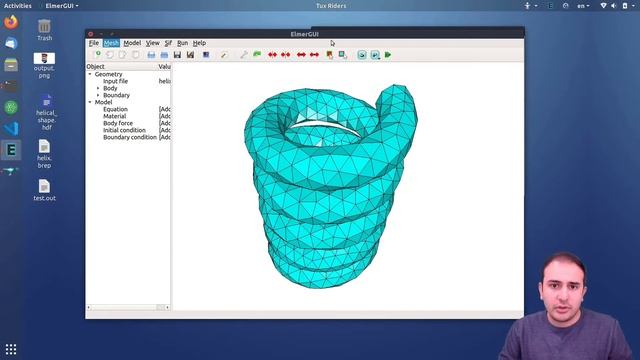Image resolution: width=640 pixels, height=360 pixels.
Task: Collapse the Model tree node
Action: 90,102
